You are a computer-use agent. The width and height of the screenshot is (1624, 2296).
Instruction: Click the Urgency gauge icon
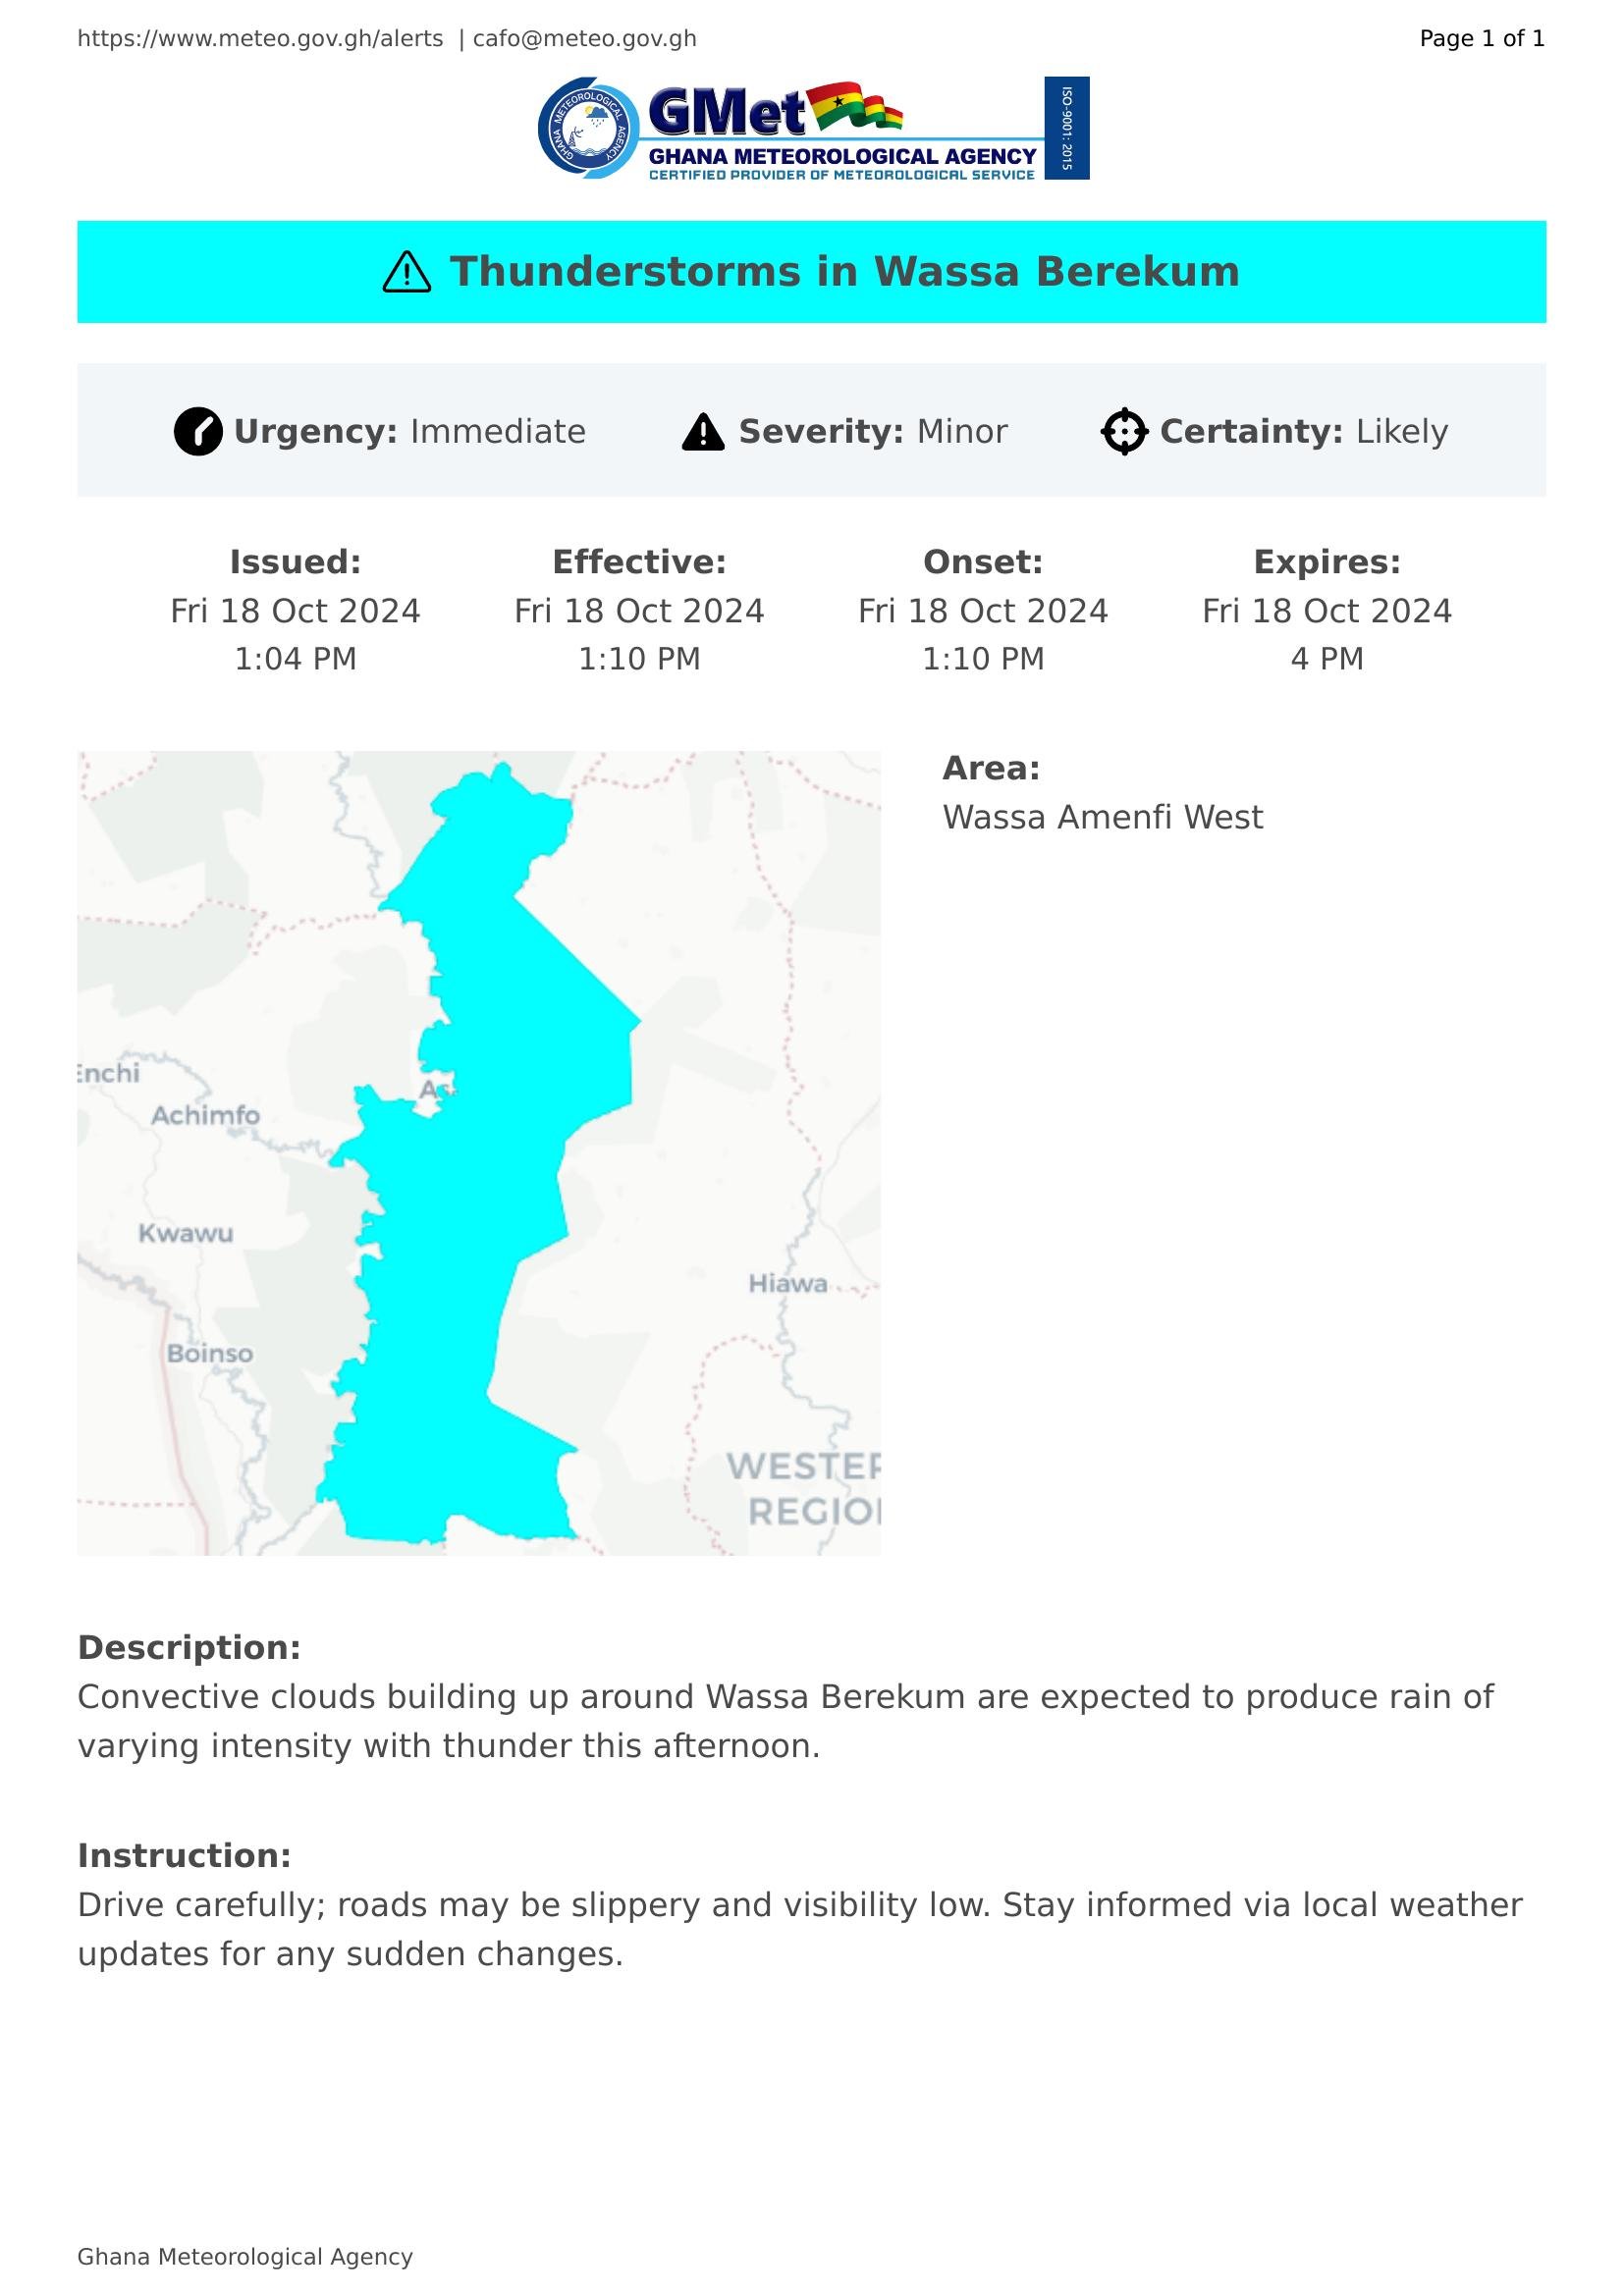[x=198, y=432]
